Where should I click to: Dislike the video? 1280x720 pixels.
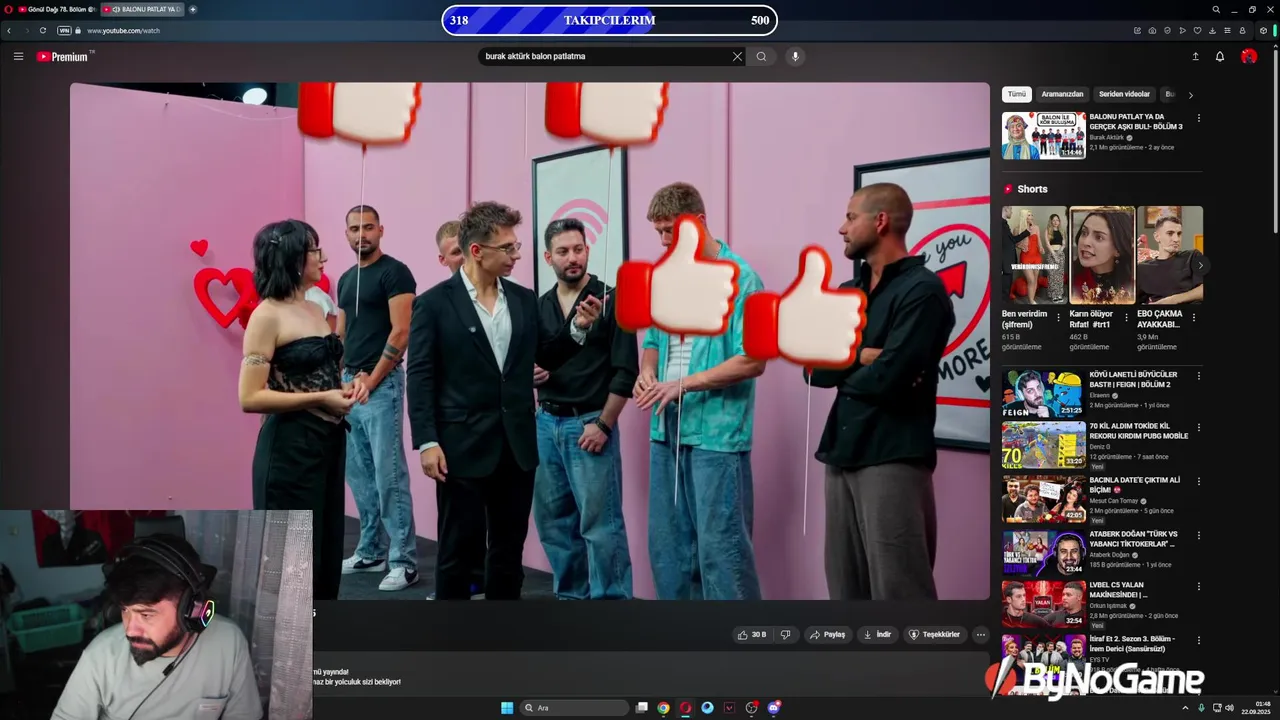click(786, 634)
